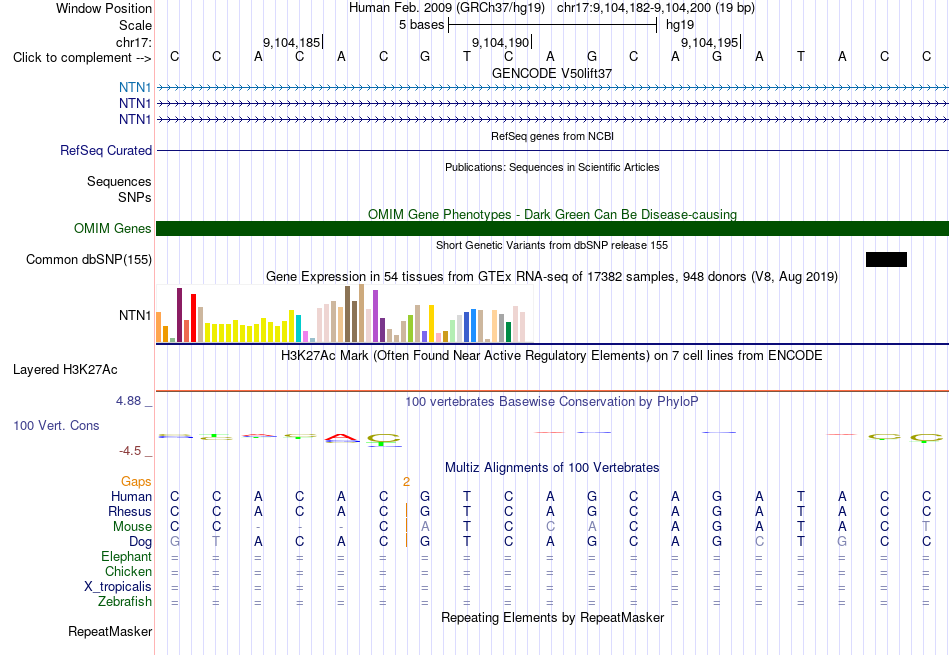Open 'H3K27Ac Mark' ENCODE track title

coord(552,356)
